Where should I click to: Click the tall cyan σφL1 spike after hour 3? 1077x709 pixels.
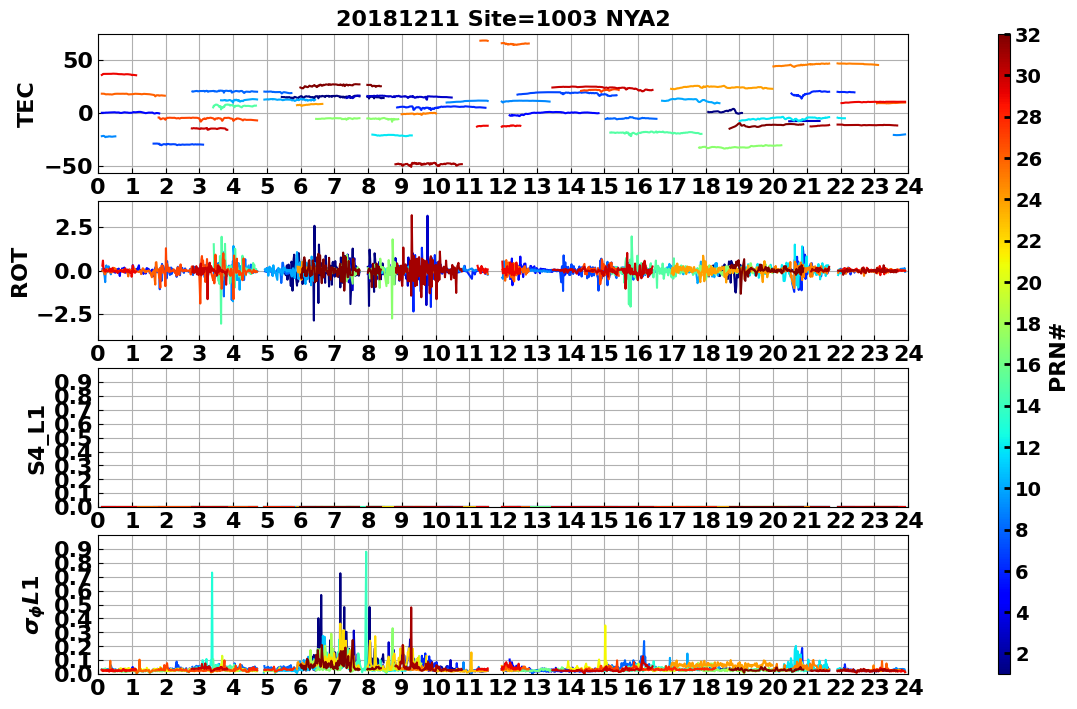tap(212, 618)
